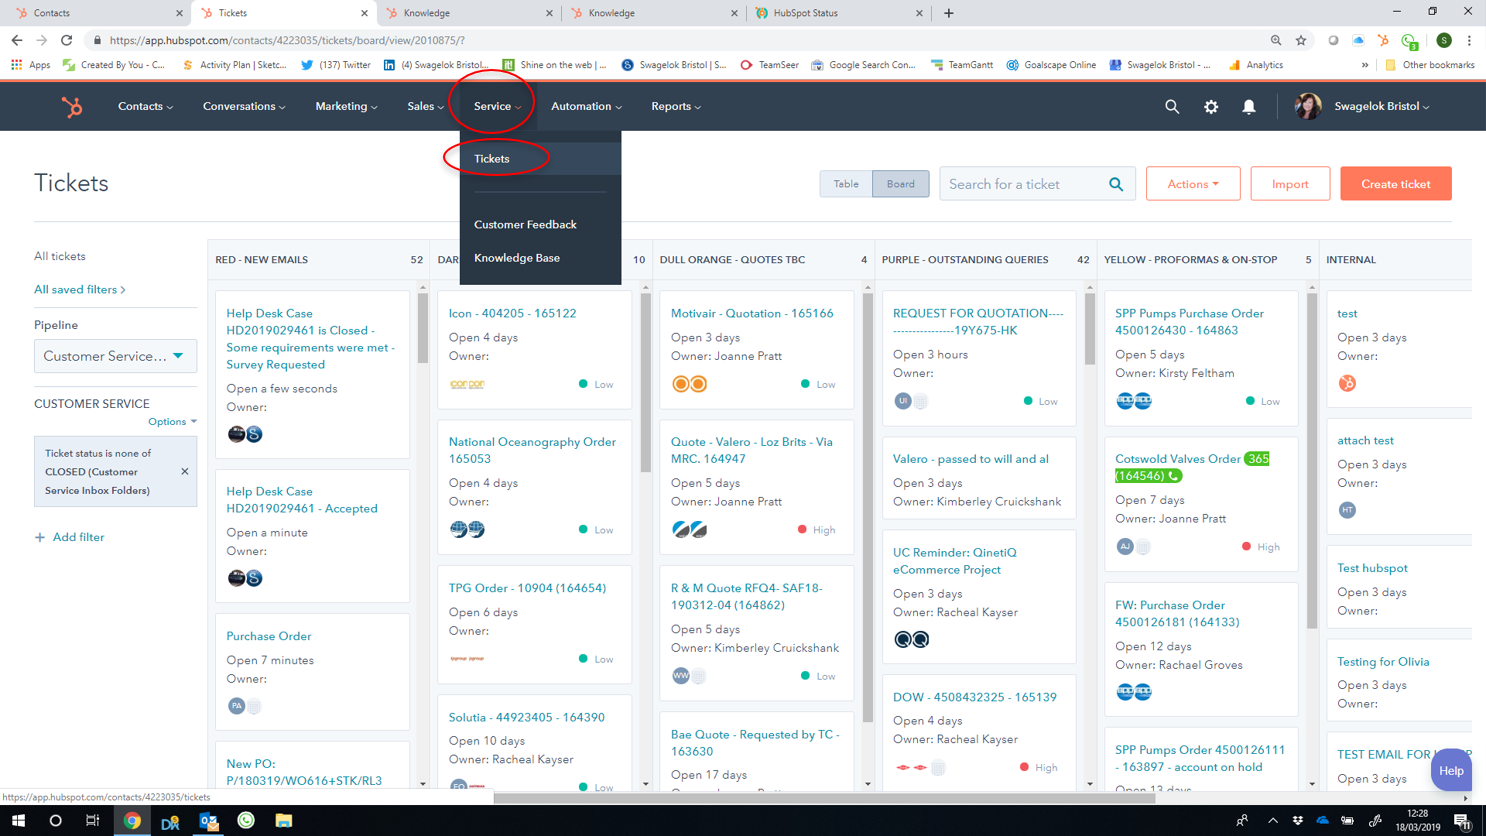This screenshot has width=1486, height=836.
Task: Click the plus icon beside Add filter
Action: click(x=40, y=537)
